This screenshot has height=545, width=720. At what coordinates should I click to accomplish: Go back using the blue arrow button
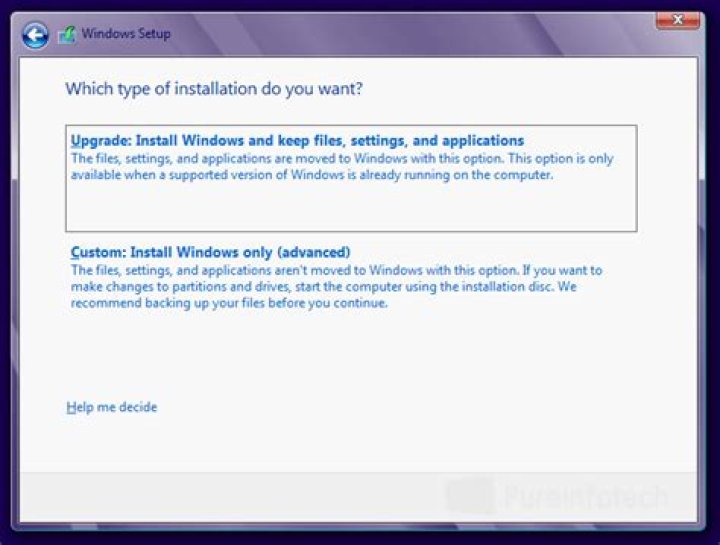click(35, 35)
